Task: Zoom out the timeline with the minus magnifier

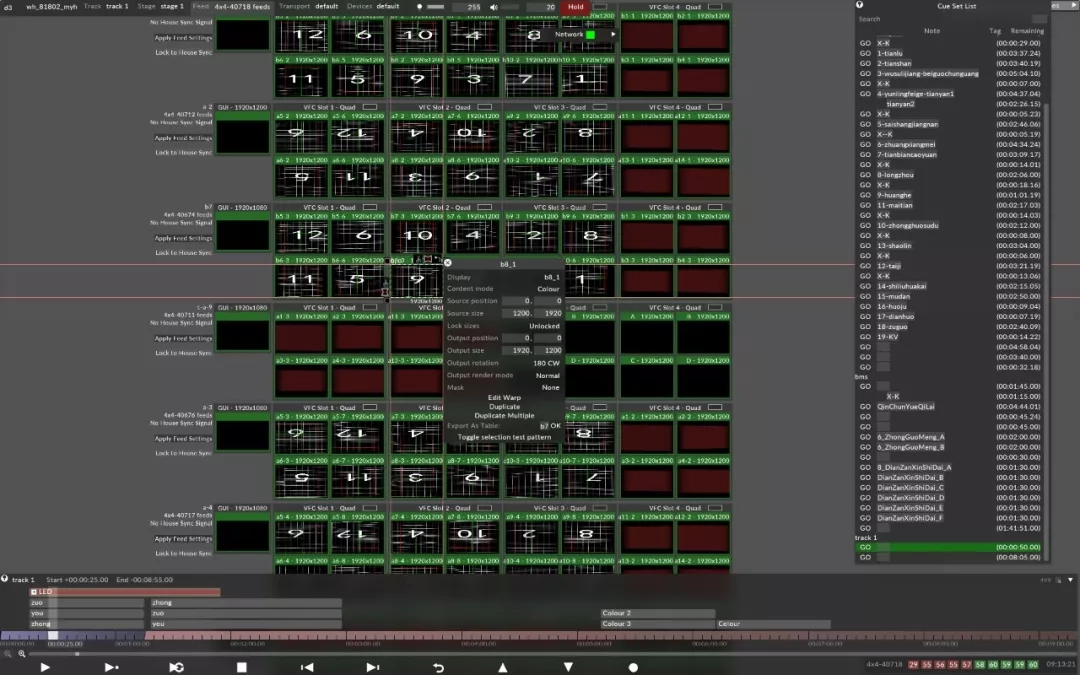Action: [8, 654]
